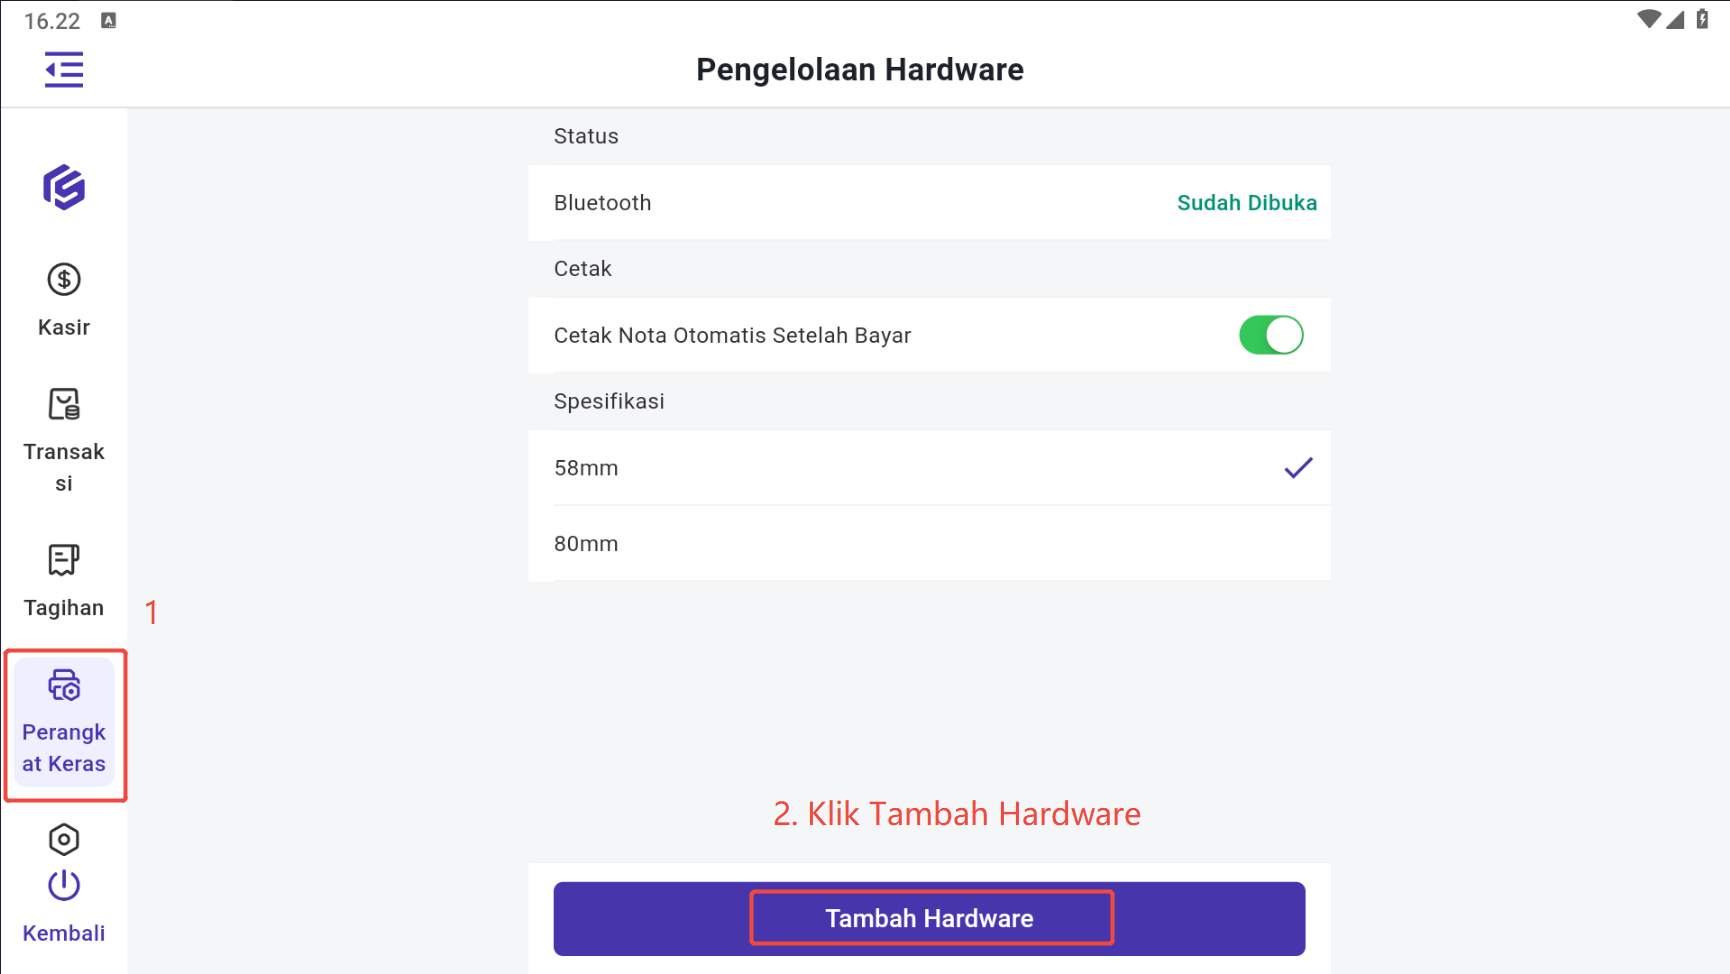Click Sudah Dibuka Bluetooth status
The width and height of the screenshot is (1730, 974).
coord(1246,203)
